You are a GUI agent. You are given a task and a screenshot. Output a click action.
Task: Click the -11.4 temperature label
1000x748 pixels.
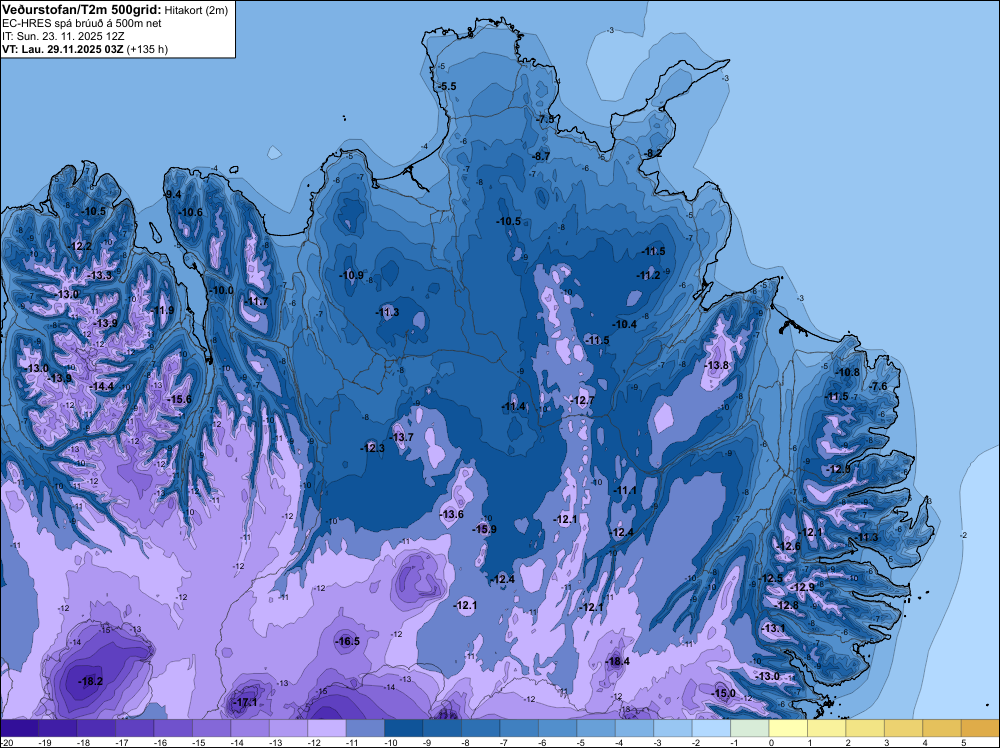point(513,406)
